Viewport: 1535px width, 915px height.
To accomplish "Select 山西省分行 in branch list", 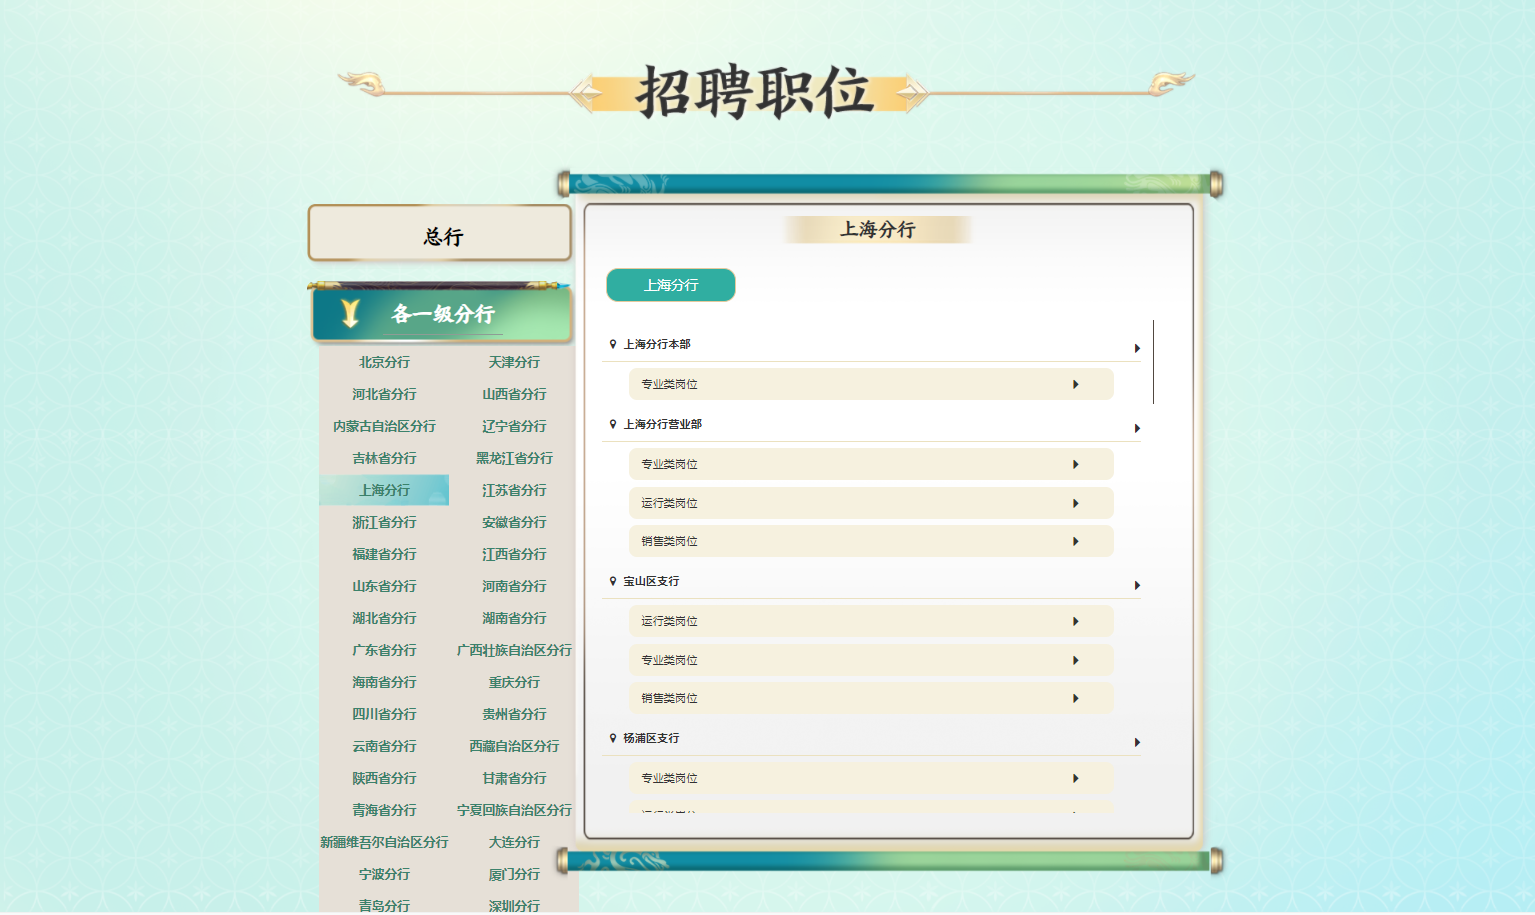I will [x=514, y=394].
